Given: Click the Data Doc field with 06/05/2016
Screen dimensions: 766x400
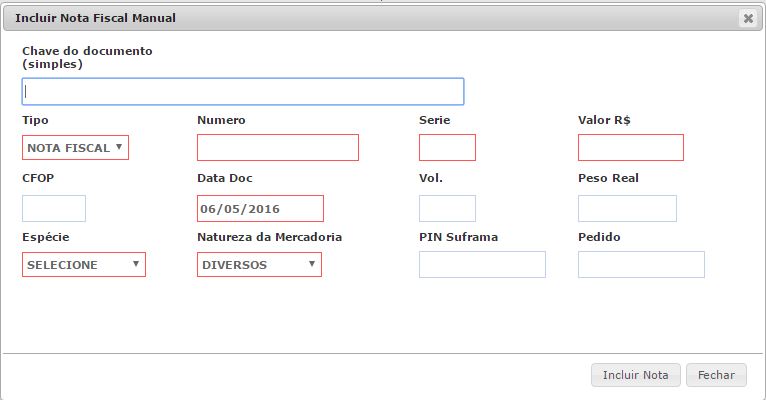Looking at the screenshot, I should click(260, 208).
